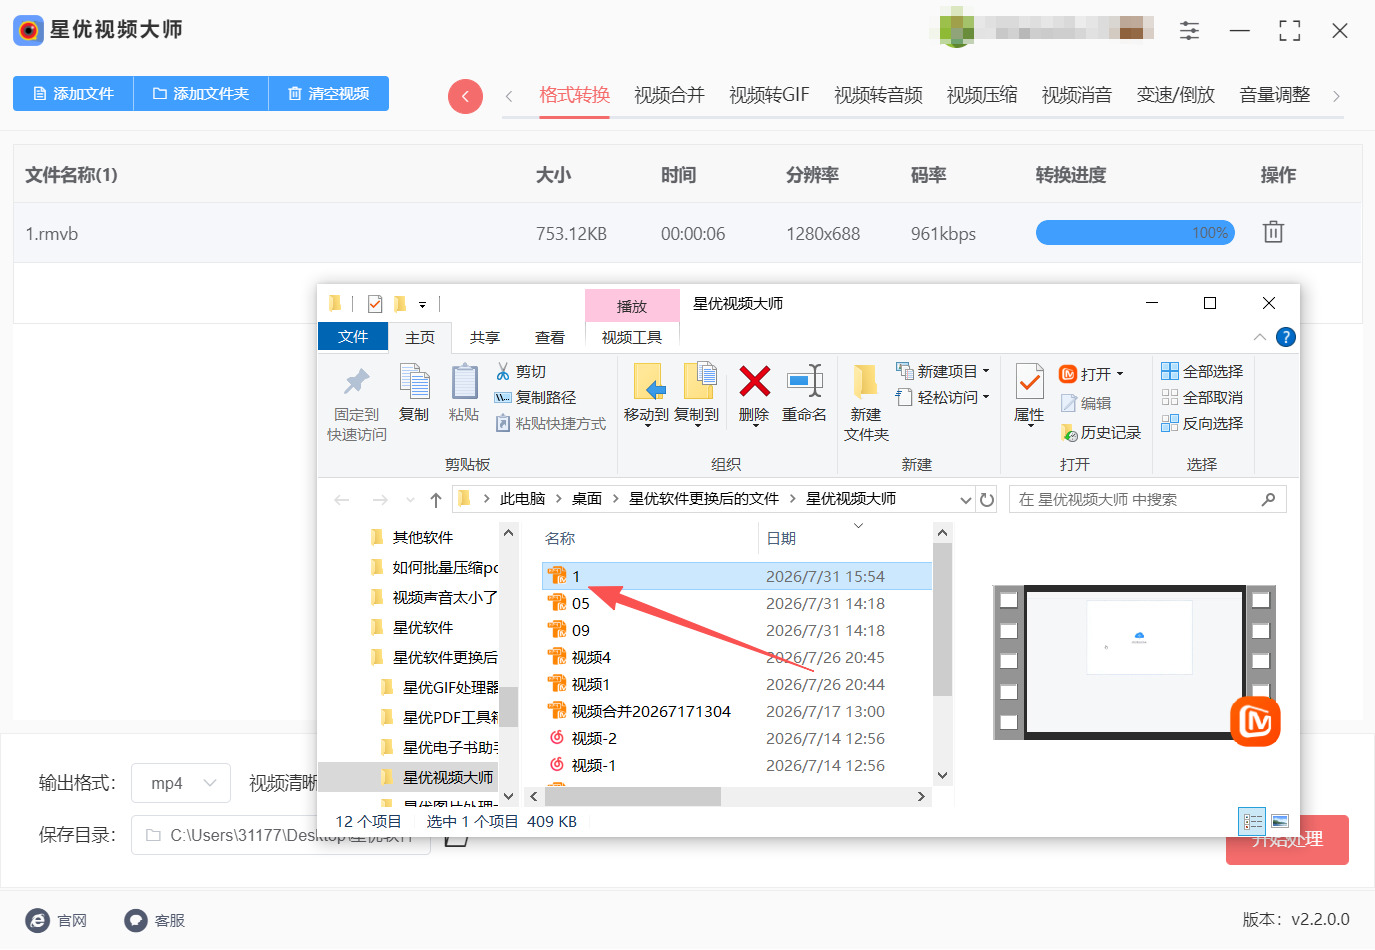
Task: Open the Explorer 文件 menu tab
Action: (x=353, y=337)
